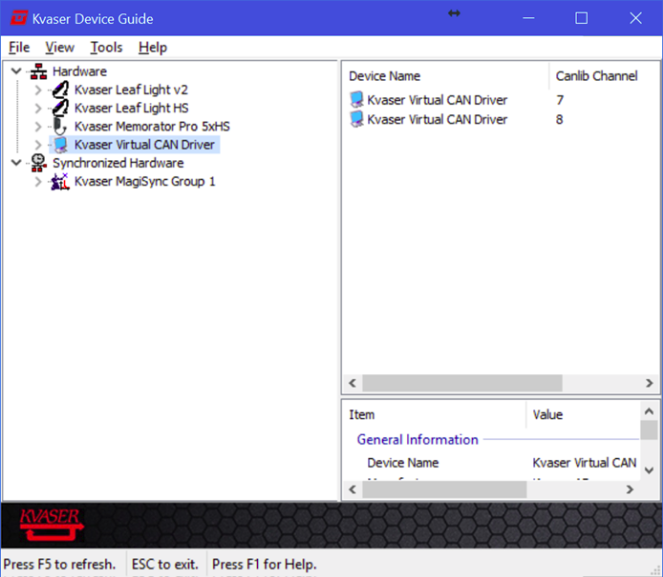The image size is (663, 577).
Task: Expand the Kvaser Virtual CAN Driver node
Action: (x=38, y=145)
